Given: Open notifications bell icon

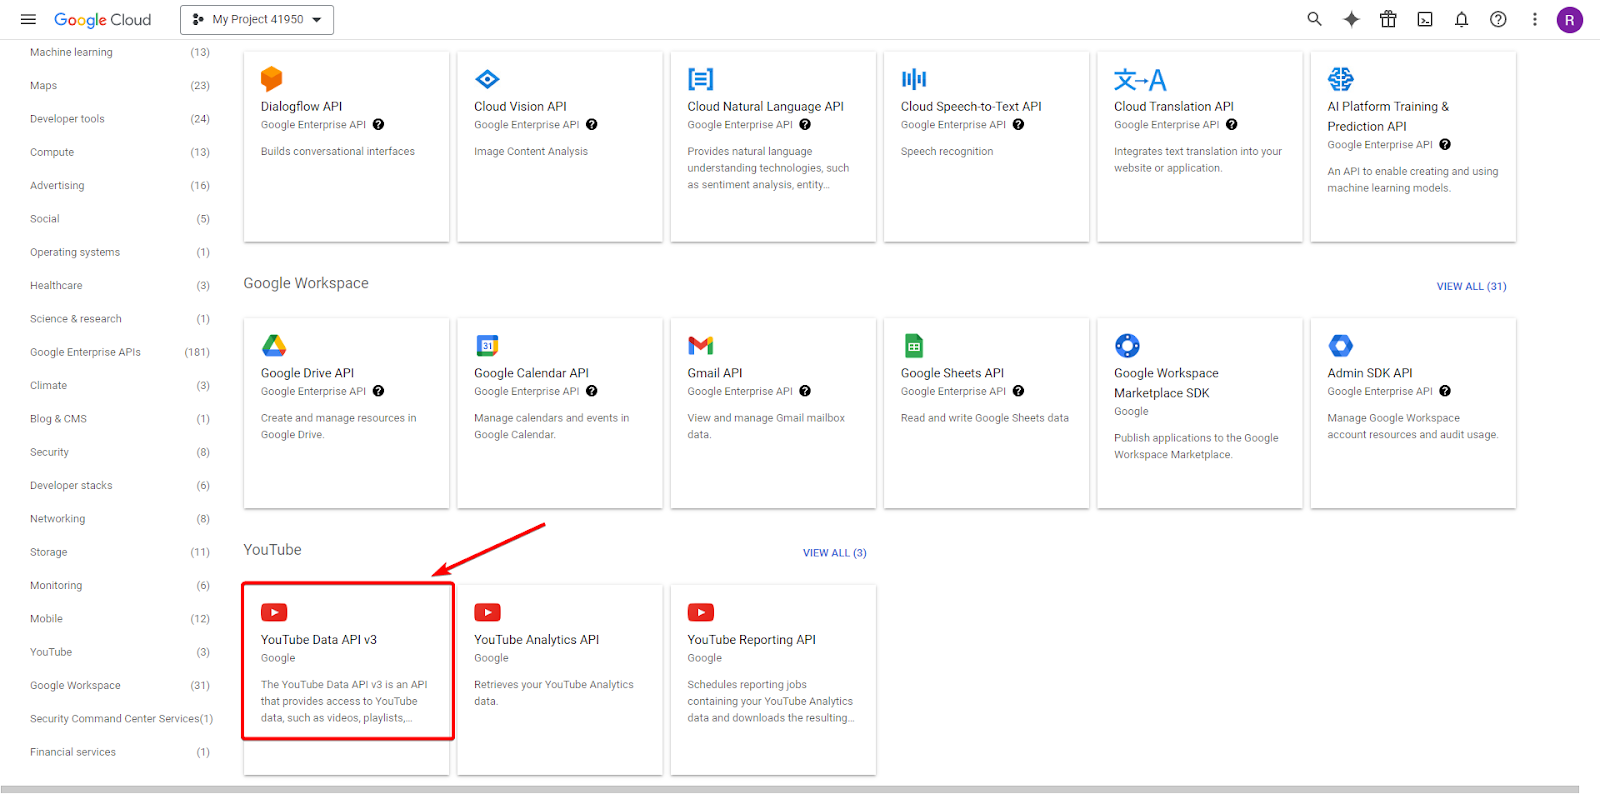Looking at the screenshot, I should point(1461,19).
